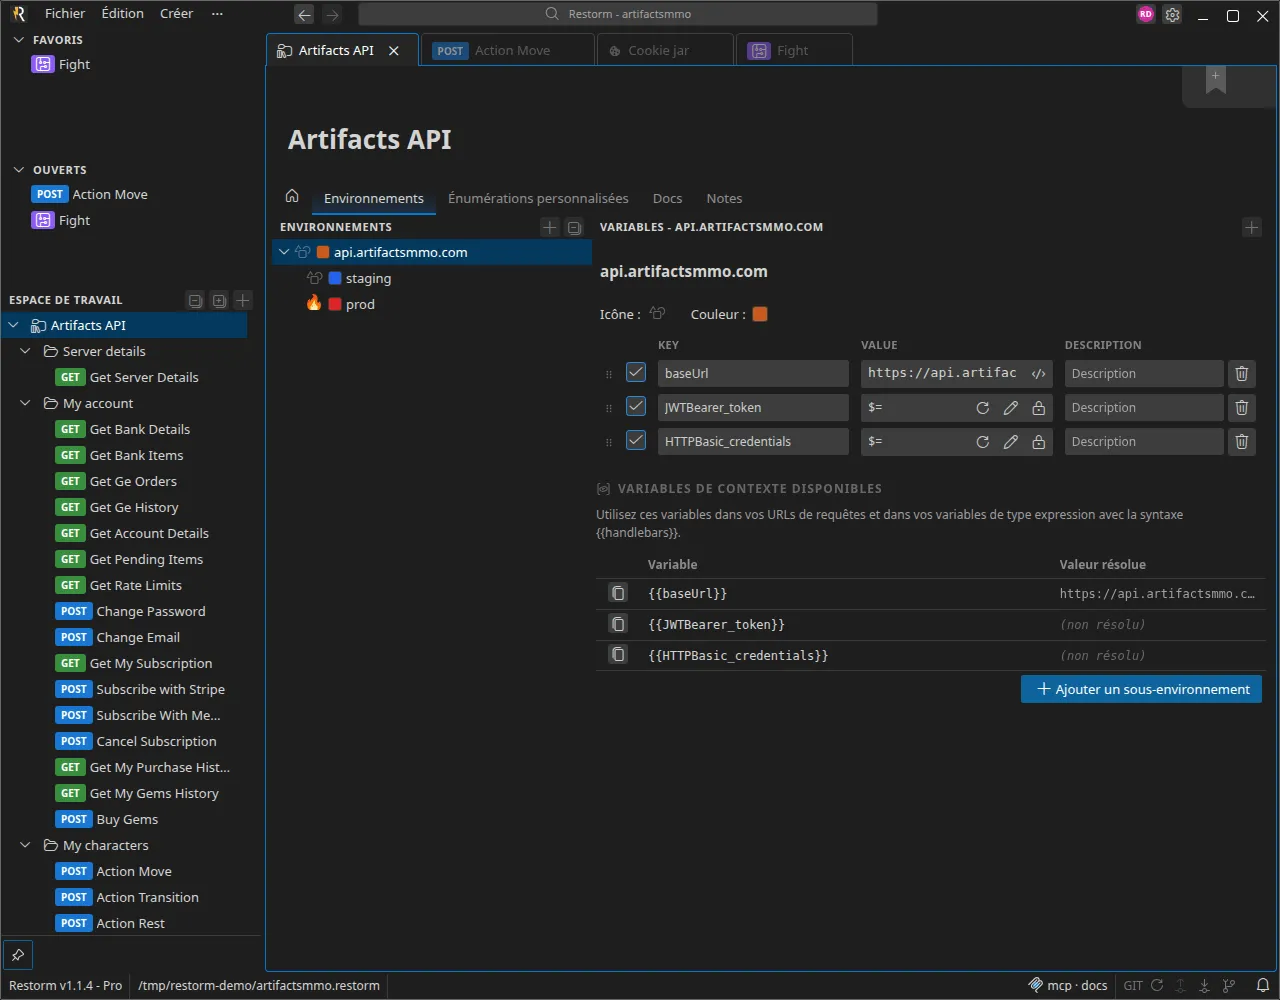Toggle the lock on JWTBearer_token
This screenshot has height=1000, width=1280.
[1039, 408]
